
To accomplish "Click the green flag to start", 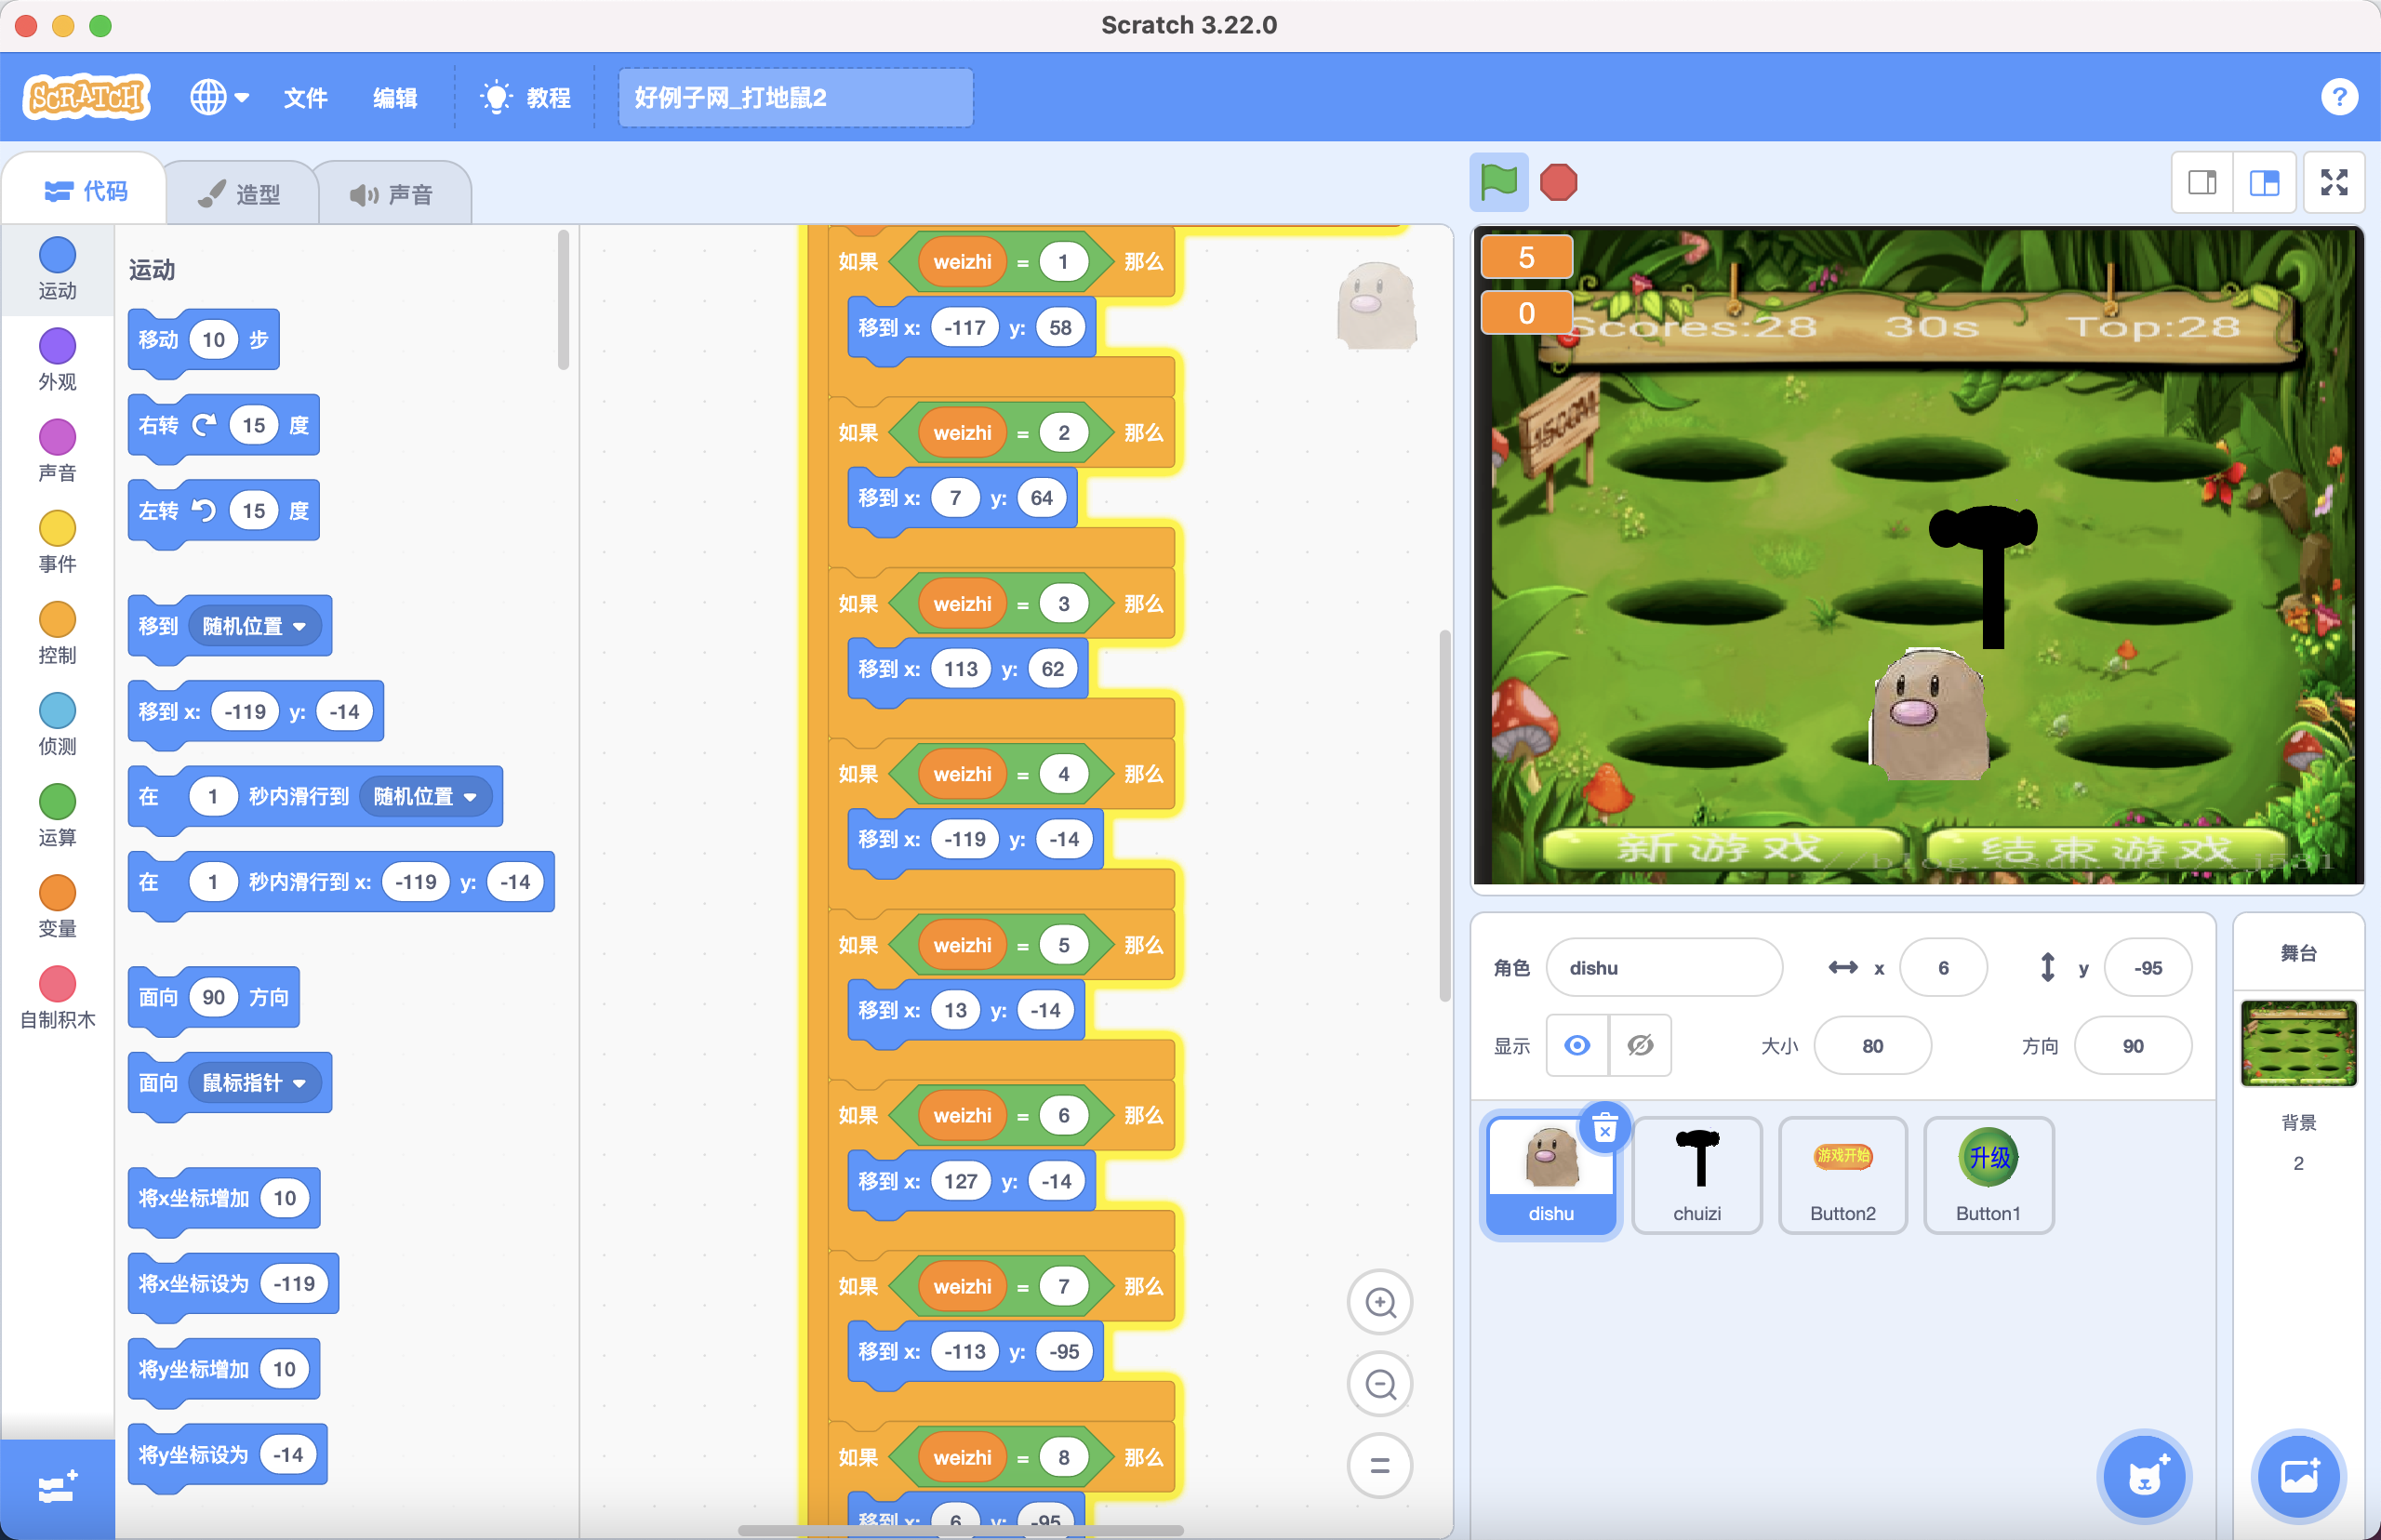I will pyautogui.click(x=1498, y=182).
